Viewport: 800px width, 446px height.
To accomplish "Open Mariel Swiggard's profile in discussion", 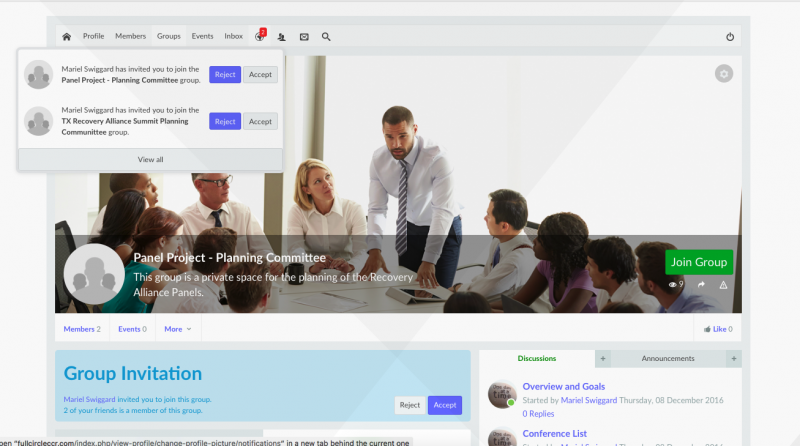I will click(589, 400).
